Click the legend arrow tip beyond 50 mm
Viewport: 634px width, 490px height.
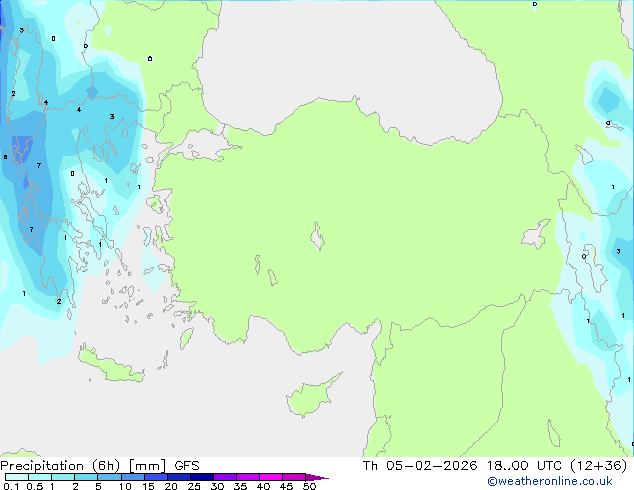point(317,477)
